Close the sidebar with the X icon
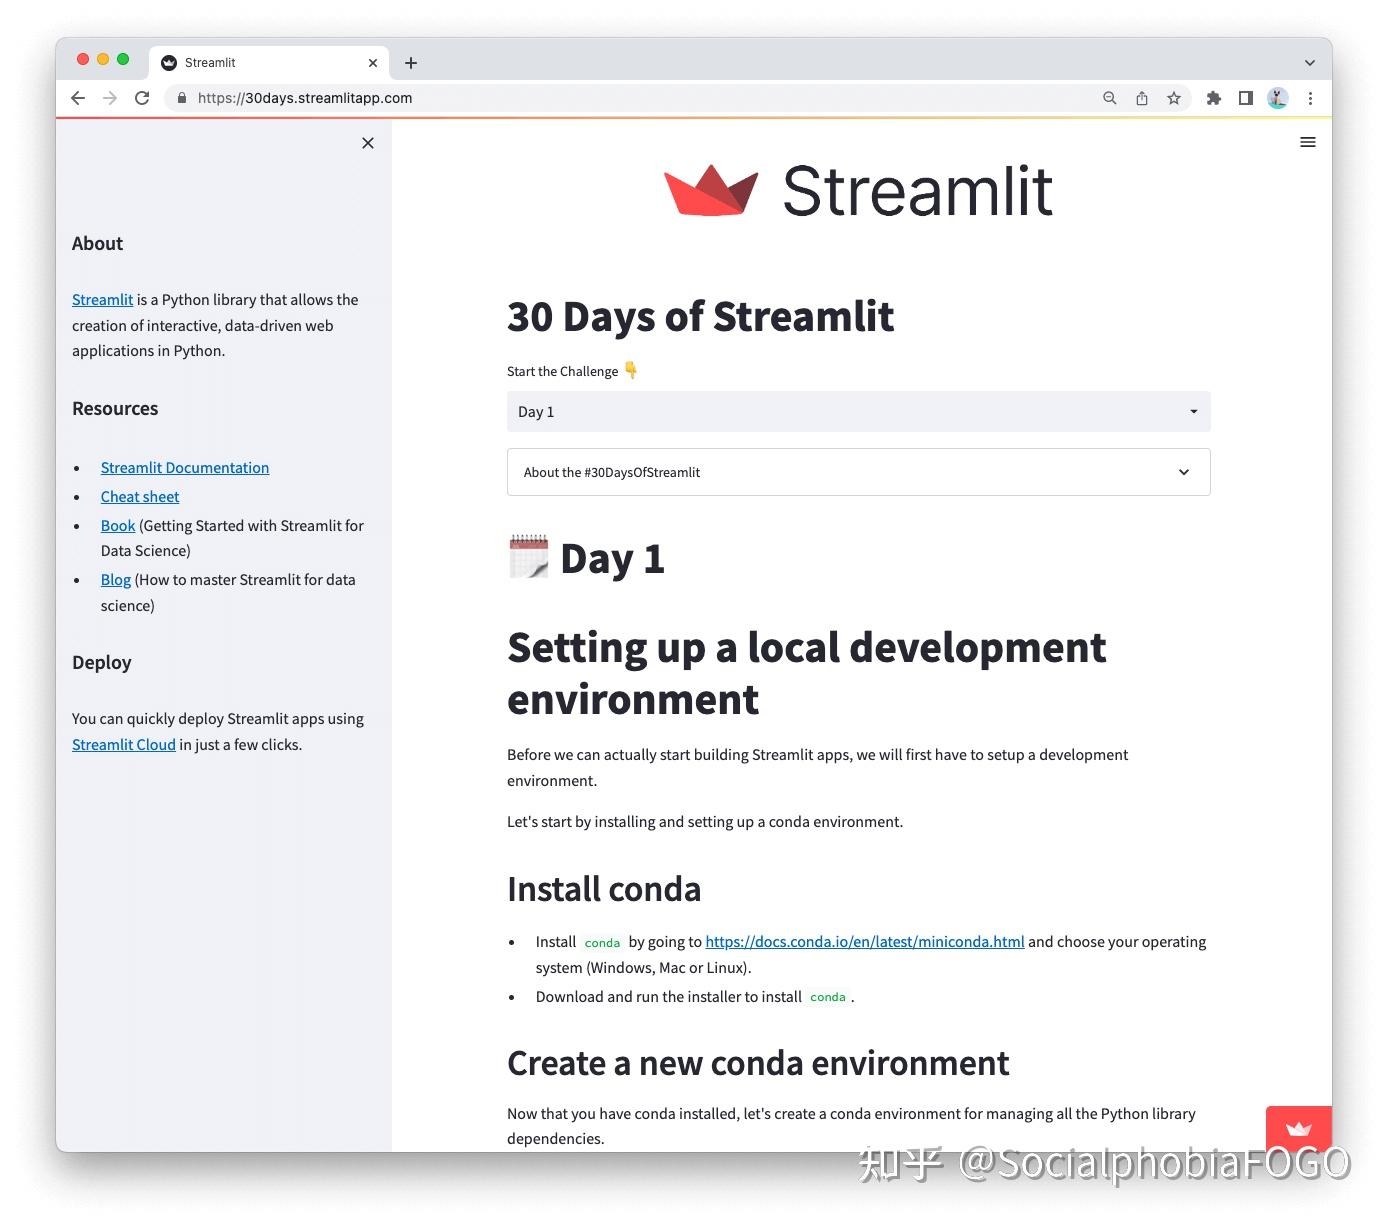Image resolution: width=1388 pixels, height=1226 pixels. point(367,143)
